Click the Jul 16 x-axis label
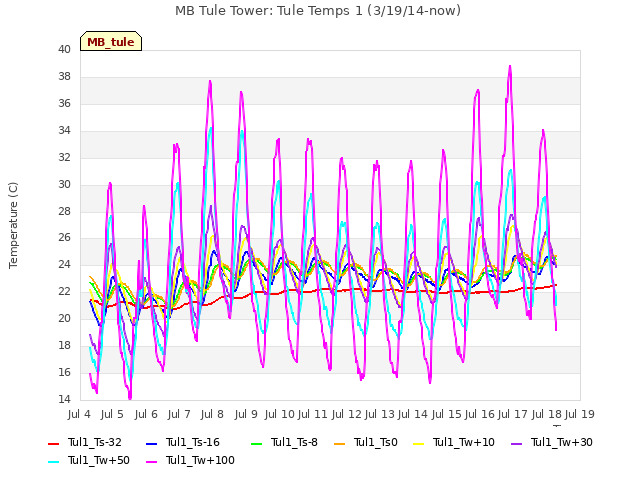The height and width of the screenshot is (480, 640). [480, 414]
